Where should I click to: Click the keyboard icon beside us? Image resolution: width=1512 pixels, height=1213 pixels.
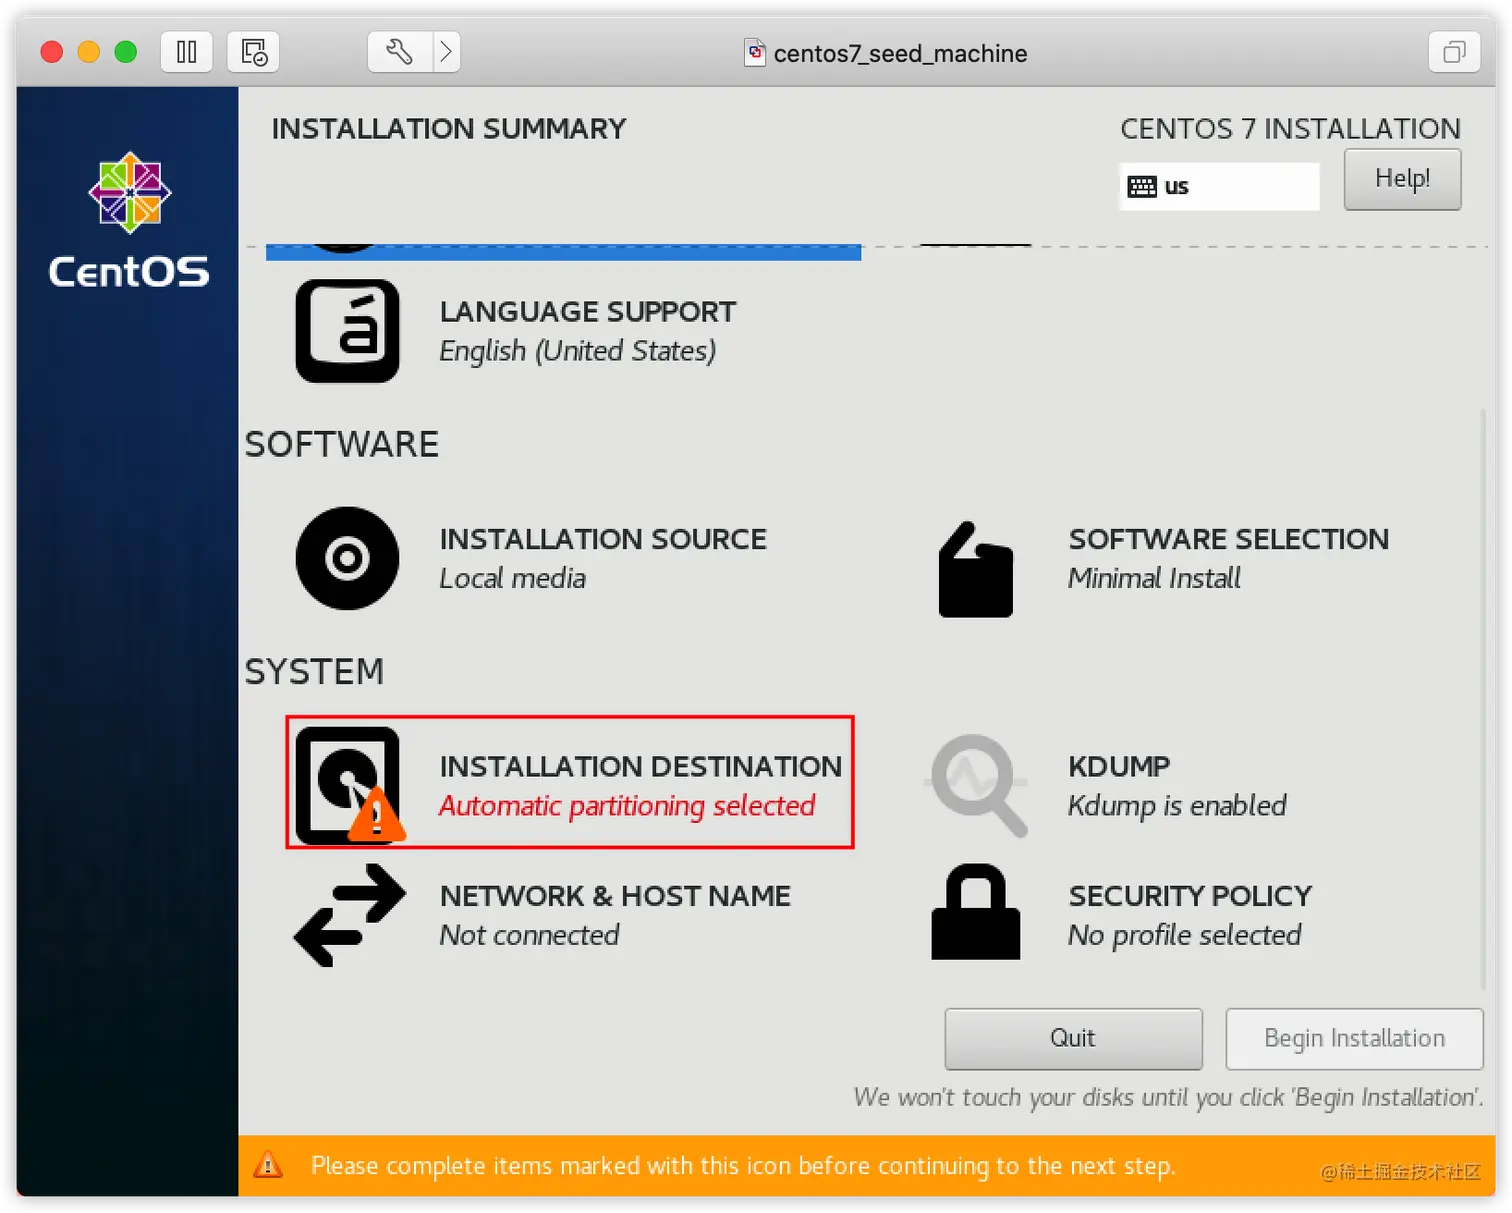1142,187
